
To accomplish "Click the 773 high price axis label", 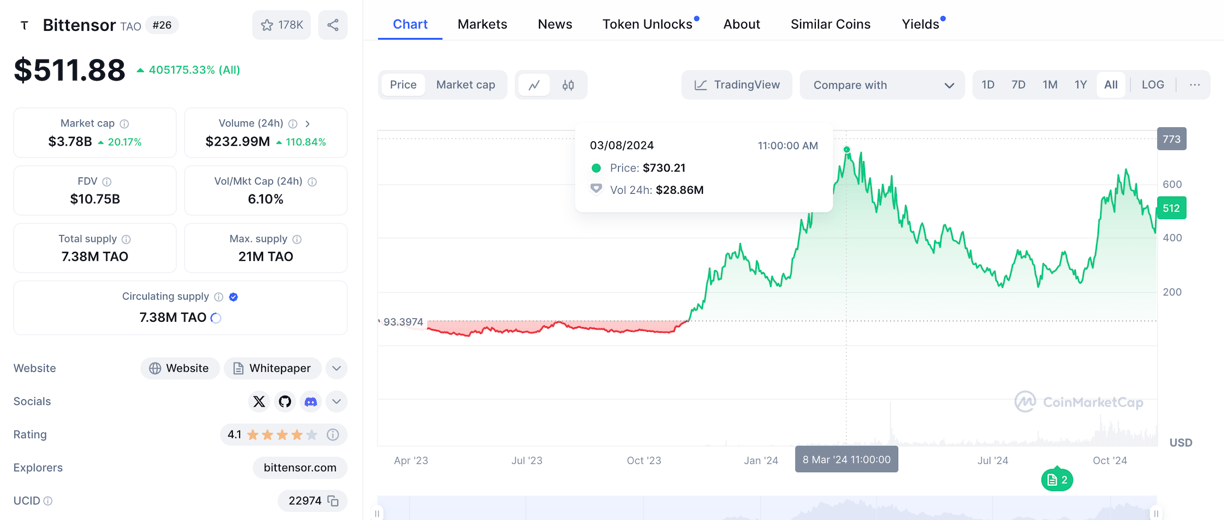I will [1171, 139].
